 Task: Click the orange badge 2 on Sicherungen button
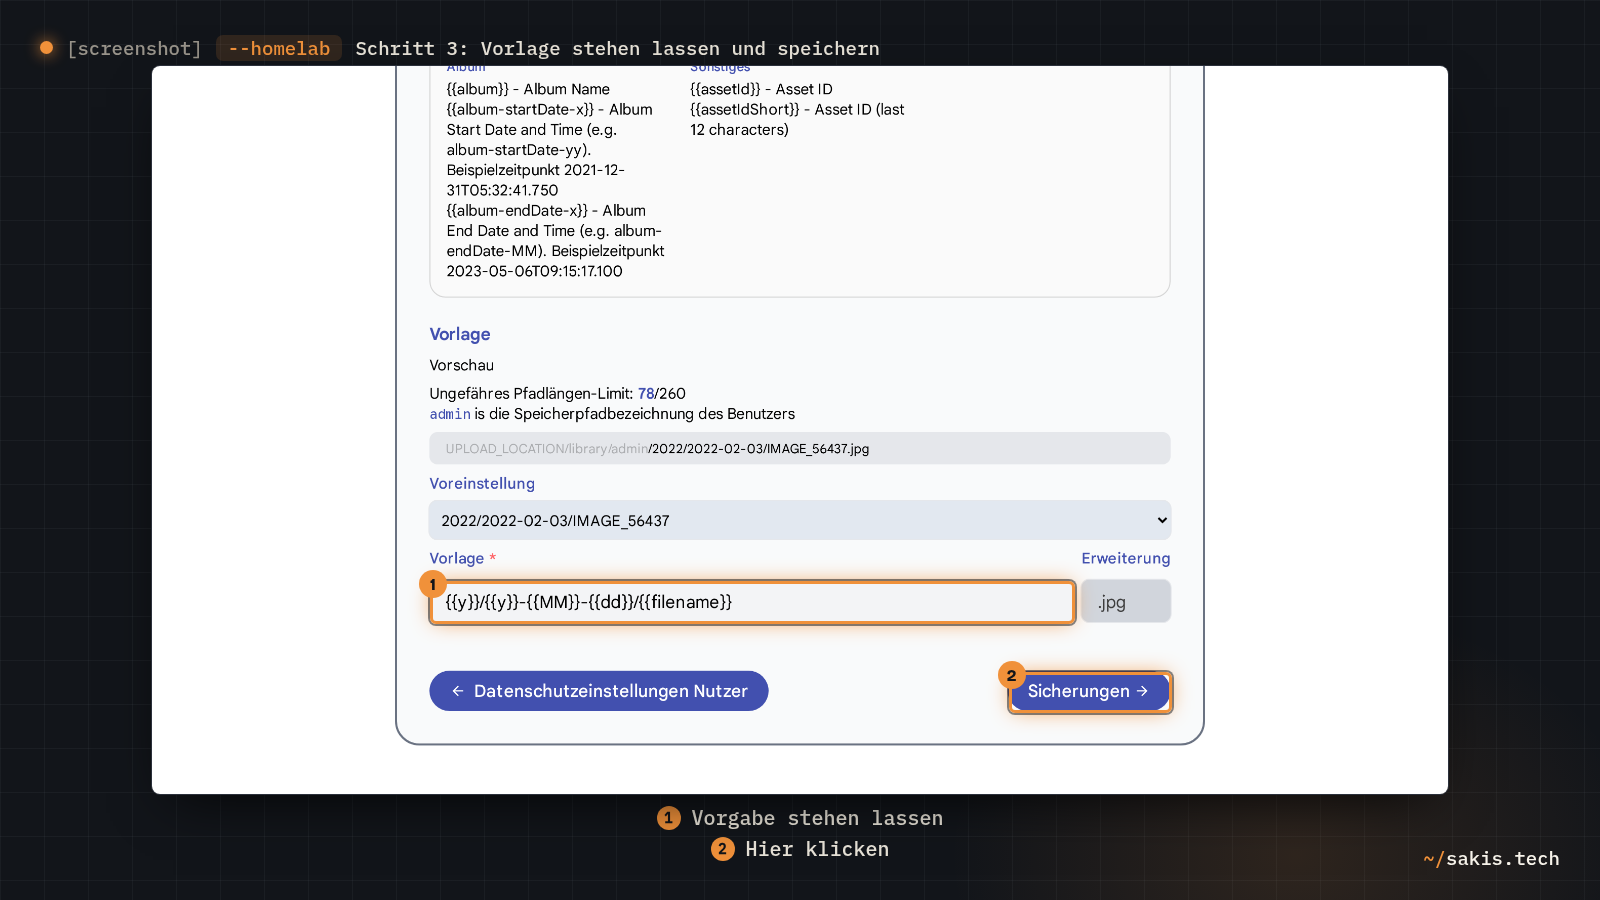(x=1011, y=675)
